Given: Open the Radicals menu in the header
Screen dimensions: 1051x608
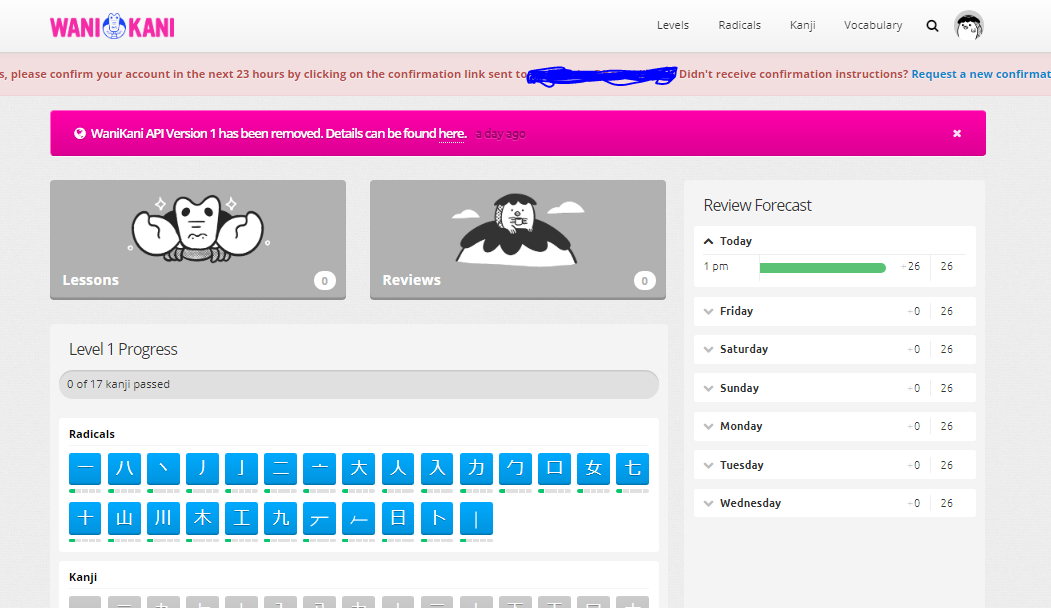Looking at the screenshot, I should click(x=739, y=25).
